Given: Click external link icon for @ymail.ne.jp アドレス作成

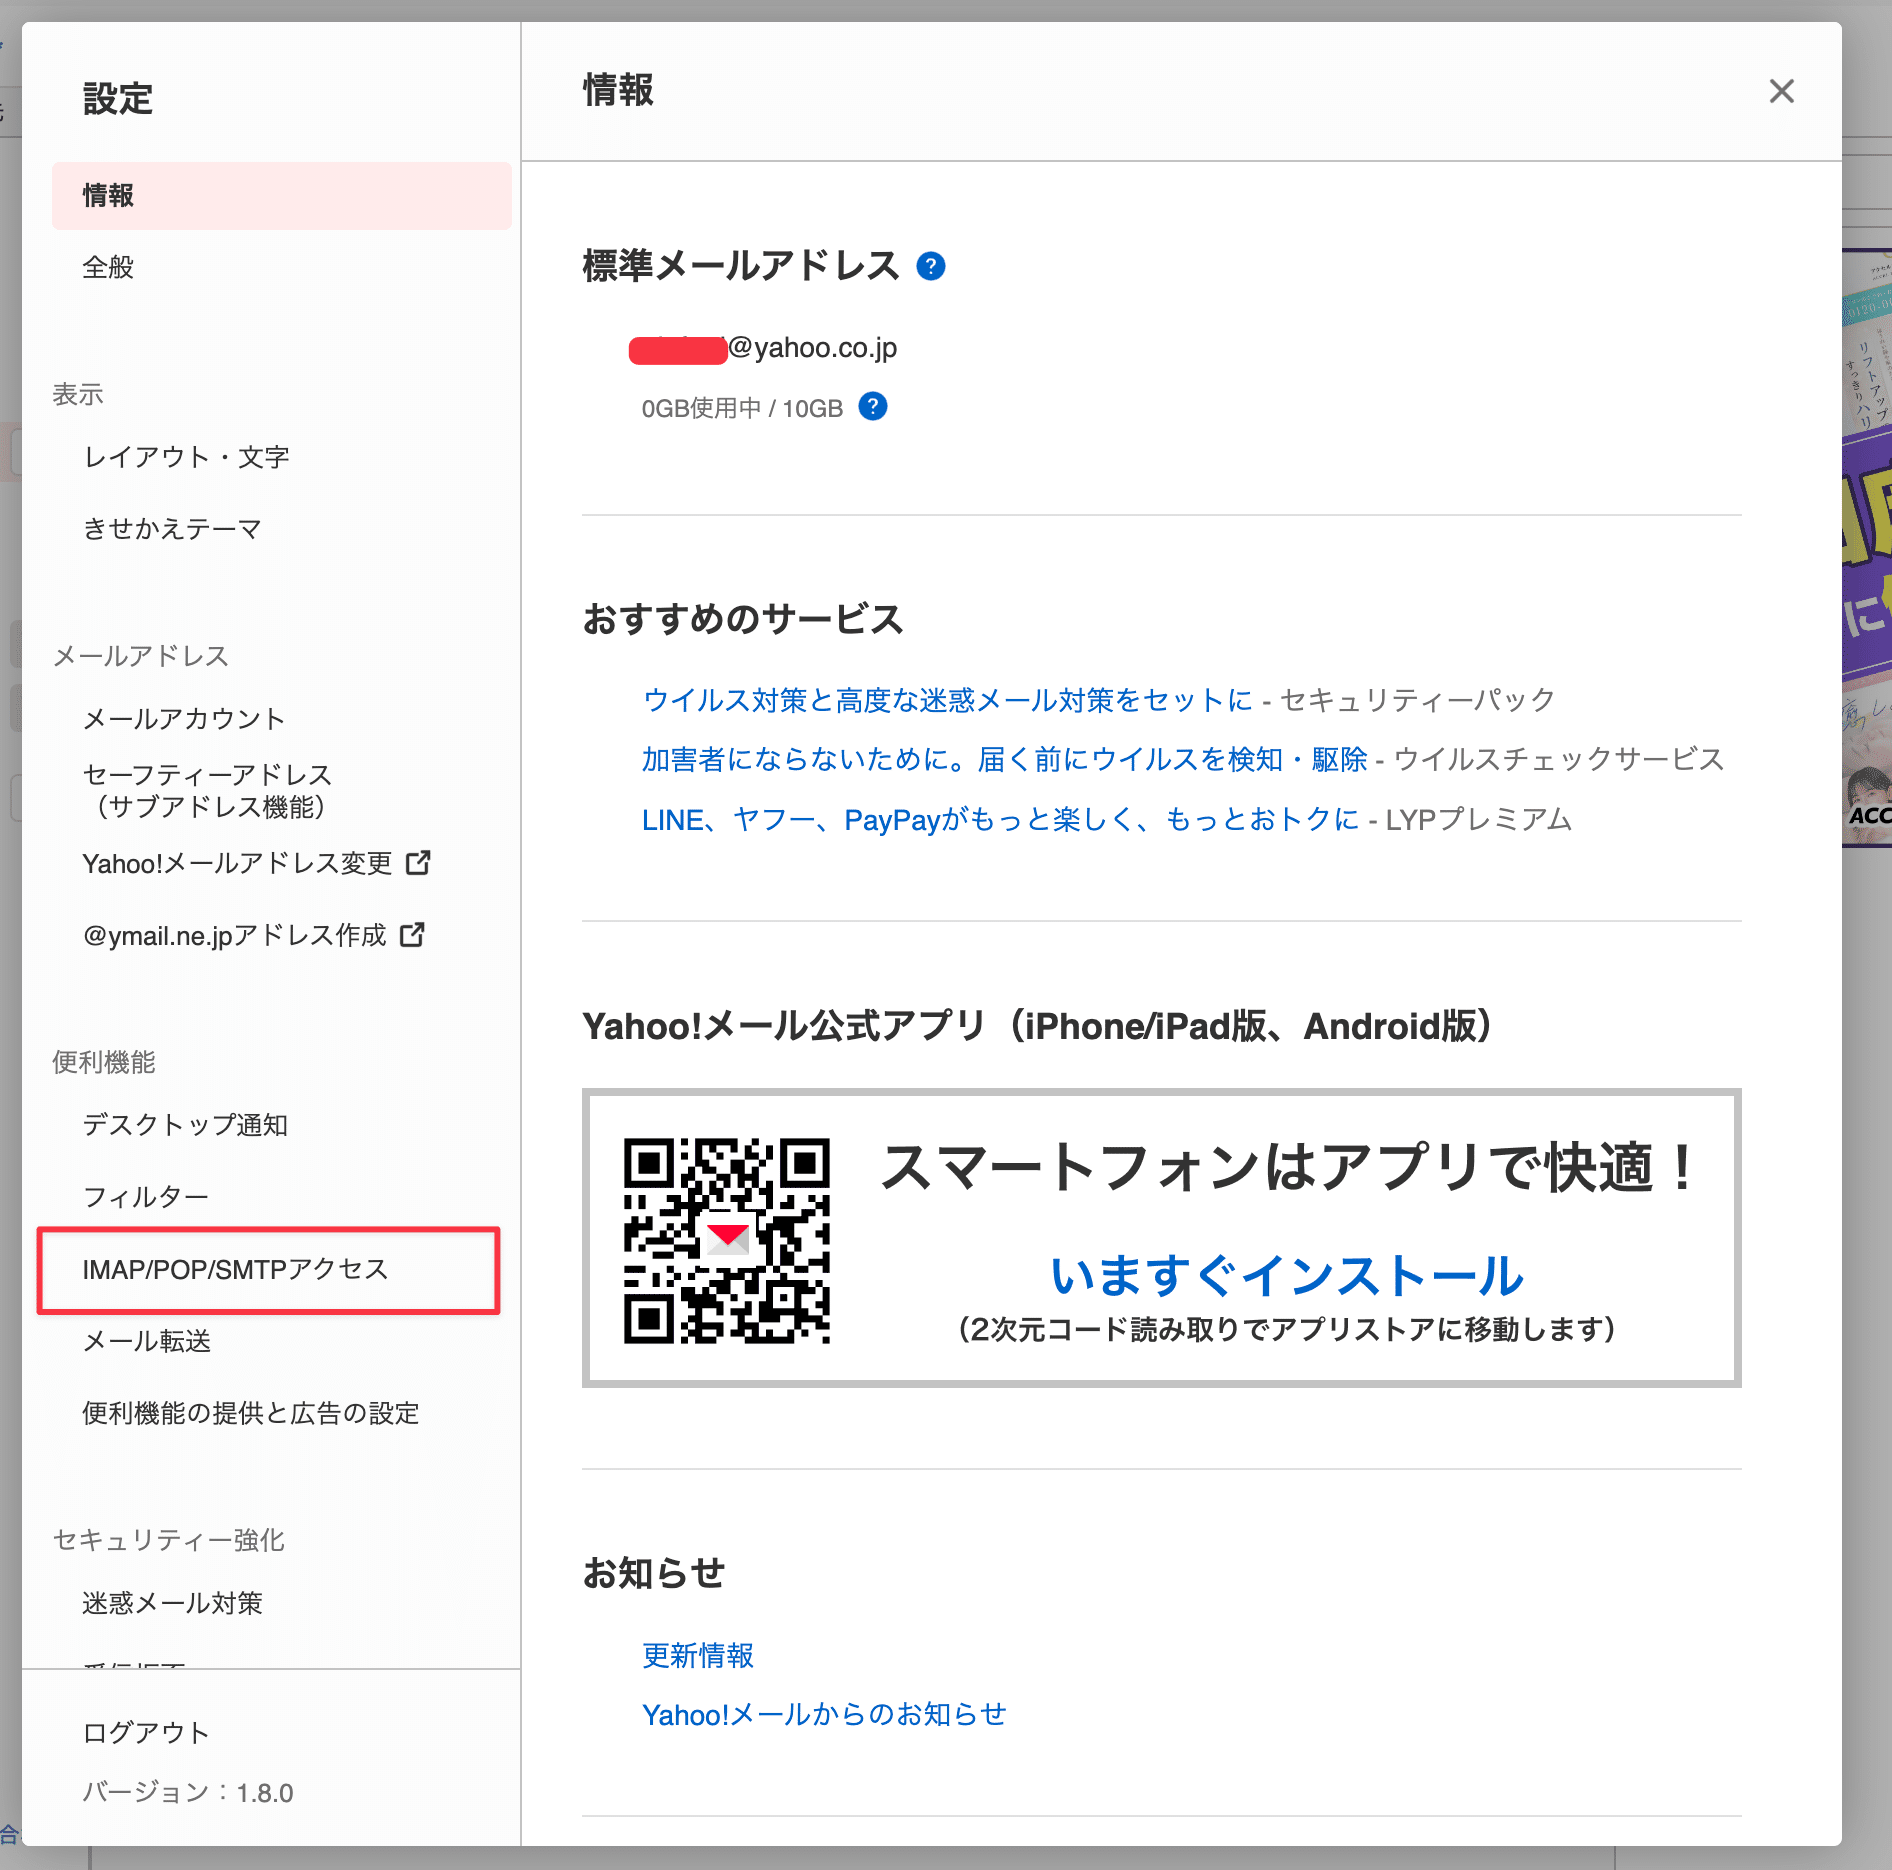Looking at the screenshot, I should 412,935.
